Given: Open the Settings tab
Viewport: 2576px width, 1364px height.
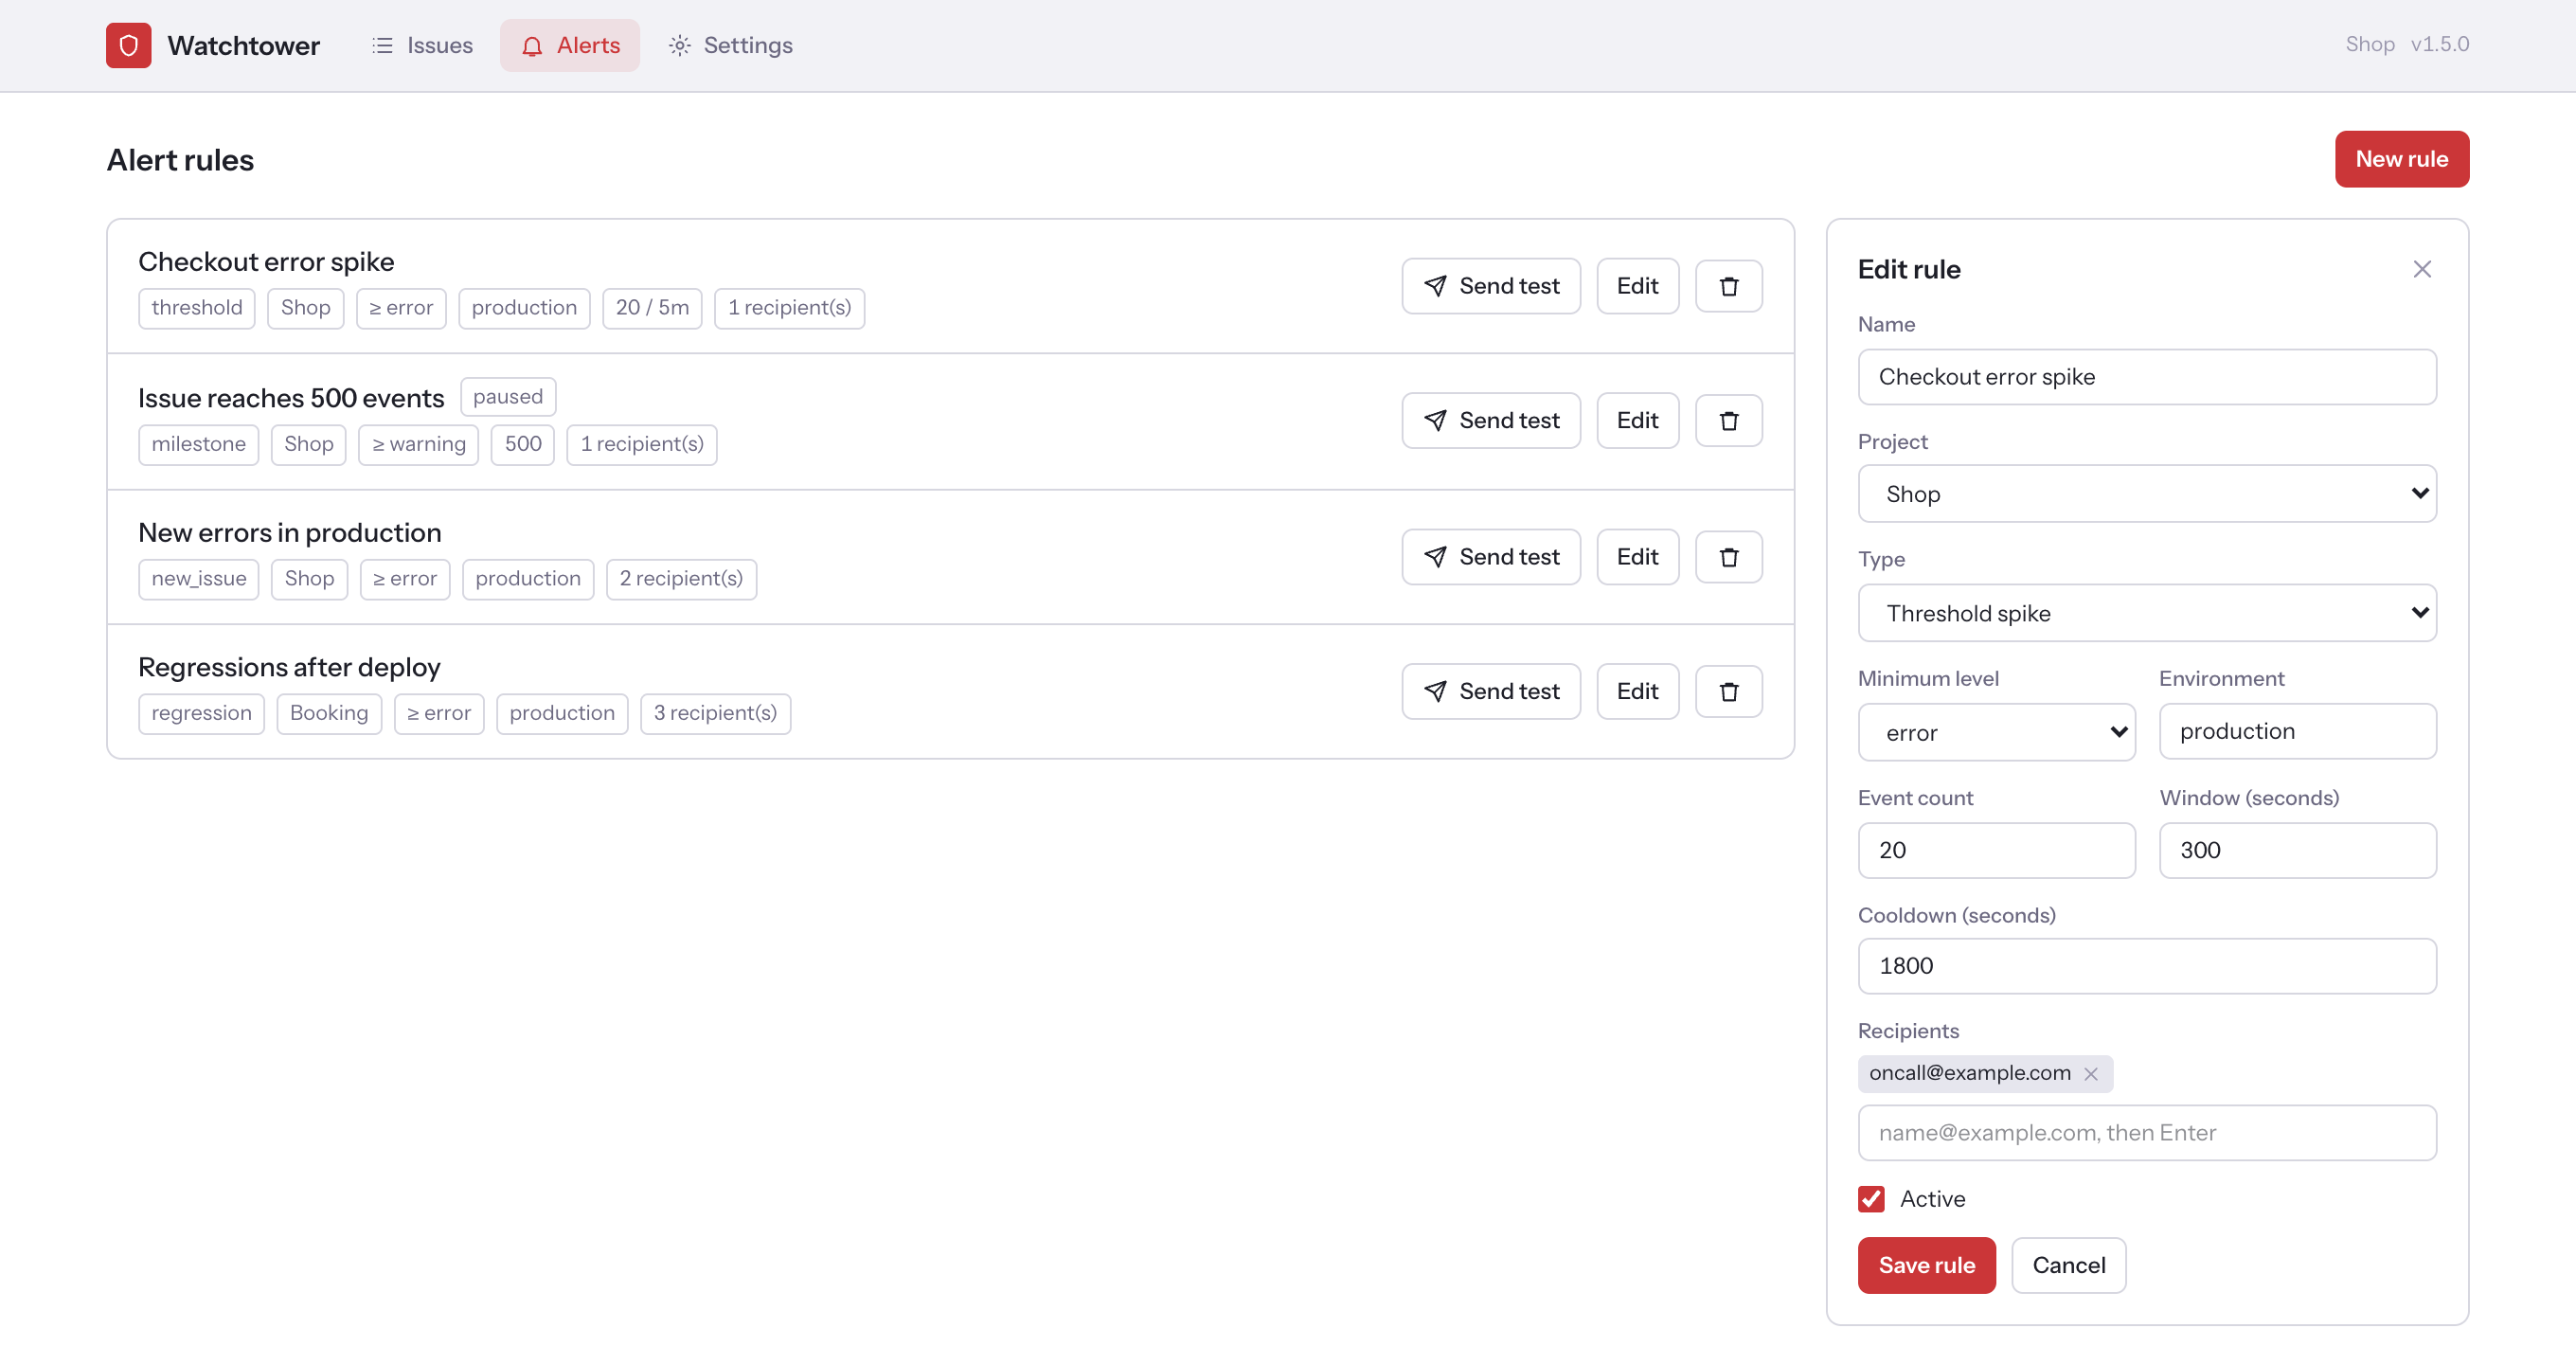Looking at the screenshot, I should coord(730,45).
